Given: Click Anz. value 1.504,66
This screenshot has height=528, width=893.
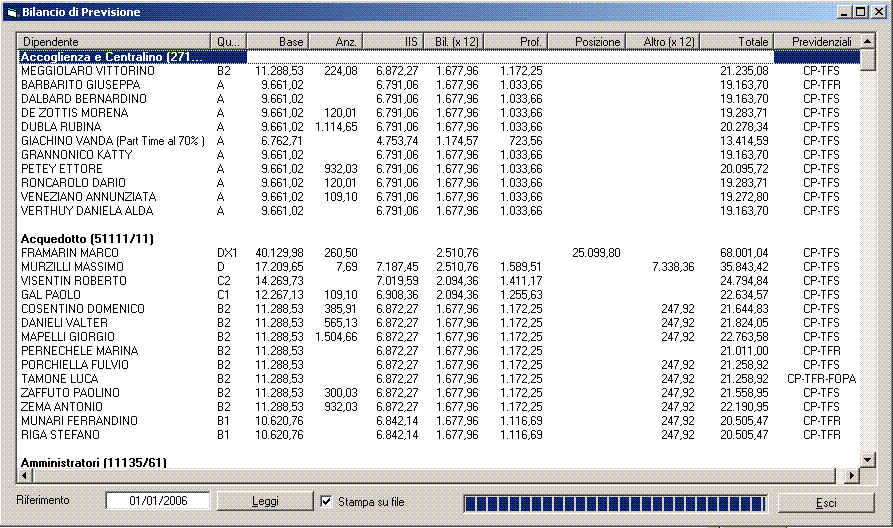Looking at the screenshot, I should 336,337.
